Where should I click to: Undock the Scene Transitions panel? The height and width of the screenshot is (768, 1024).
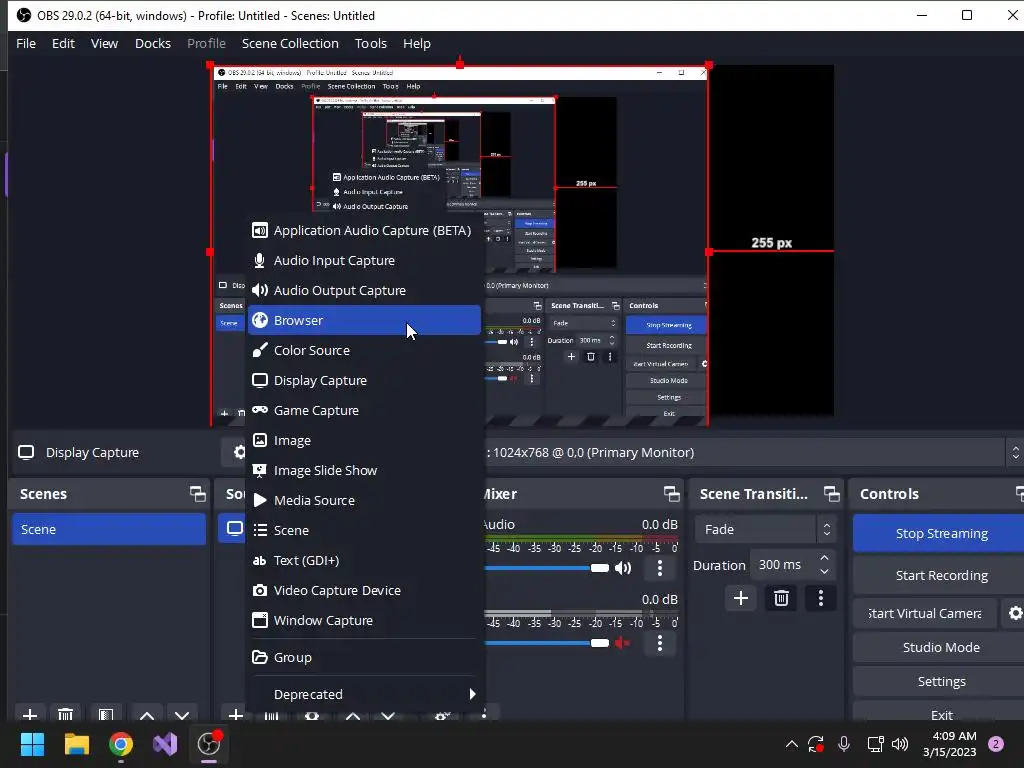point(831,494)
